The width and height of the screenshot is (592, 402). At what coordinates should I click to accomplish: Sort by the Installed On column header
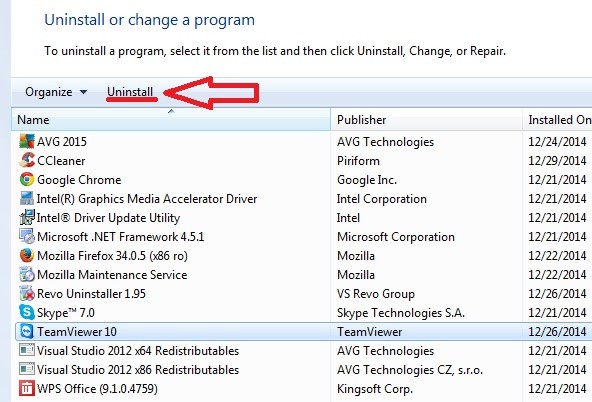coord(558,120)
